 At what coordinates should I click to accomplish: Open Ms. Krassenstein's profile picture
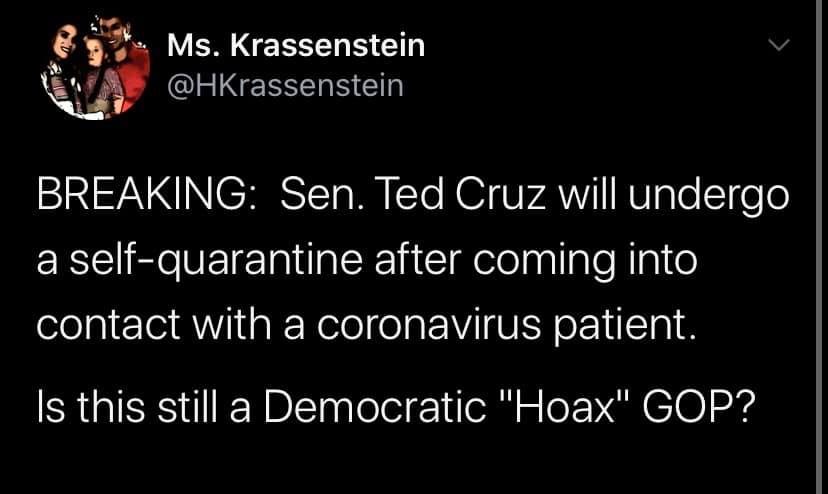pyautogui.click(x=95, y=68)
